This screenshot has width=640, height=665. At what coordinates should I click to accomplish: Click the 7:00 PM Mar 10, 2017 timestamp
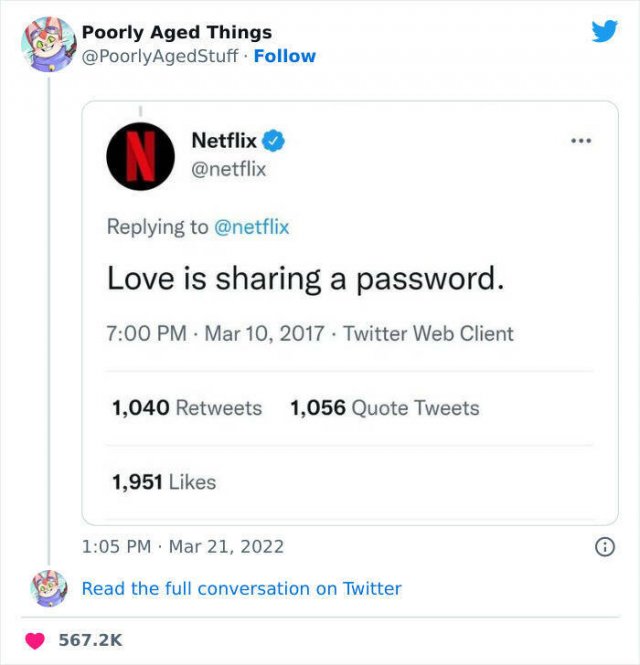coord(215,333)
